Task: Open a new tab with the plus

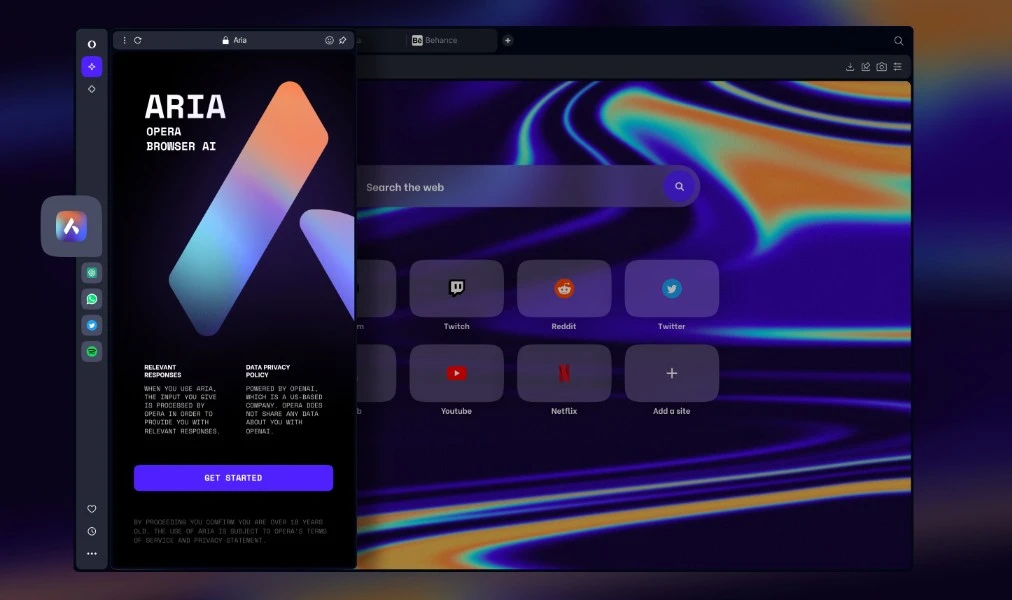Action: click(507, 40)
